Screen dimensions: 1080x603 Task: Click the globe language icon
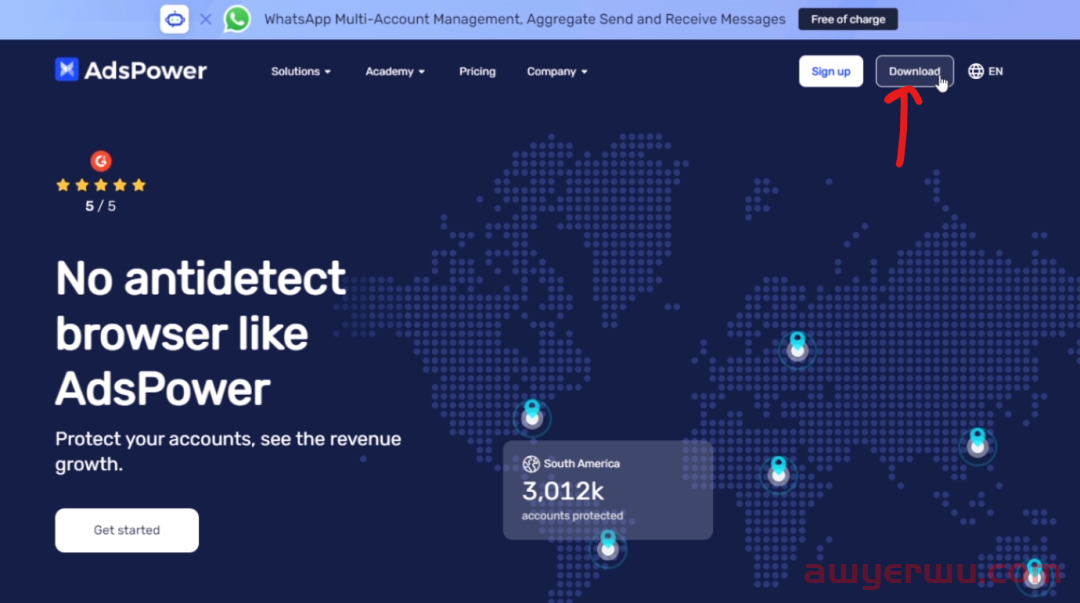[975, 71]
